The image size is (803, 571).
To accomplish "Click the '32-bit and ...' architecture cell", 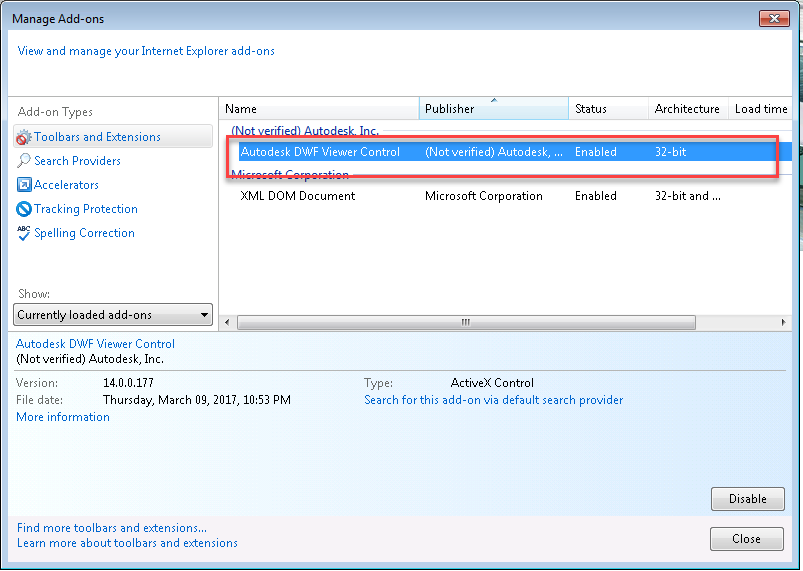I will 687,196.
